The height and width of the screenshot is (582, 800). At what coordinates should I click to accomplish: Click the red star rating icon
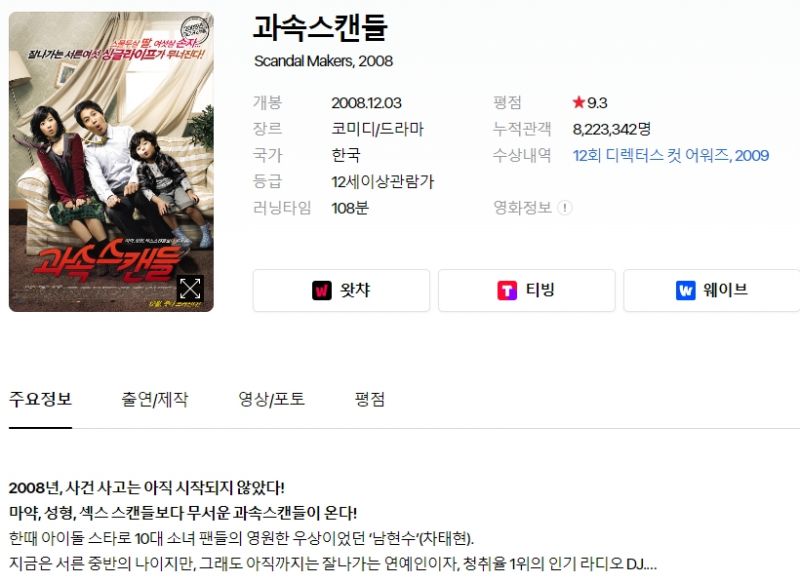click(579, 103)
